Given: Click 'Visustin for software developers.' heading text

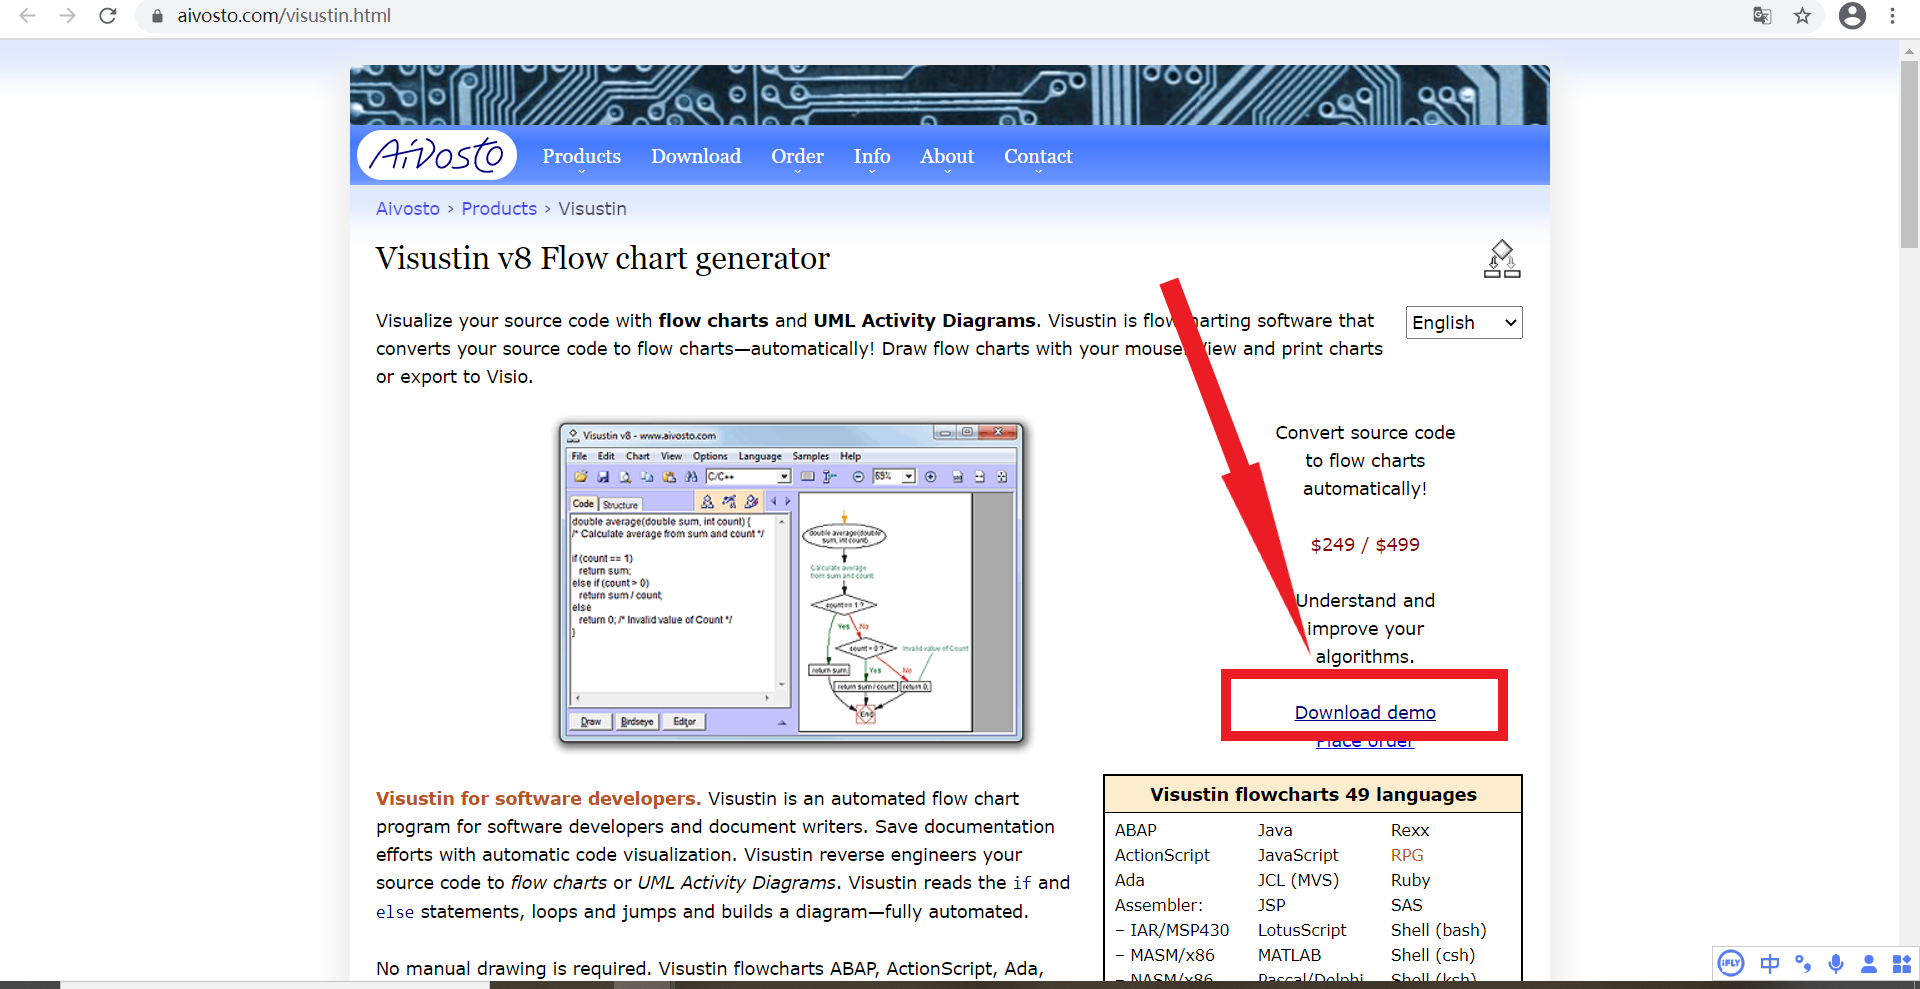Looking at the screenshot, I should 538,799.
